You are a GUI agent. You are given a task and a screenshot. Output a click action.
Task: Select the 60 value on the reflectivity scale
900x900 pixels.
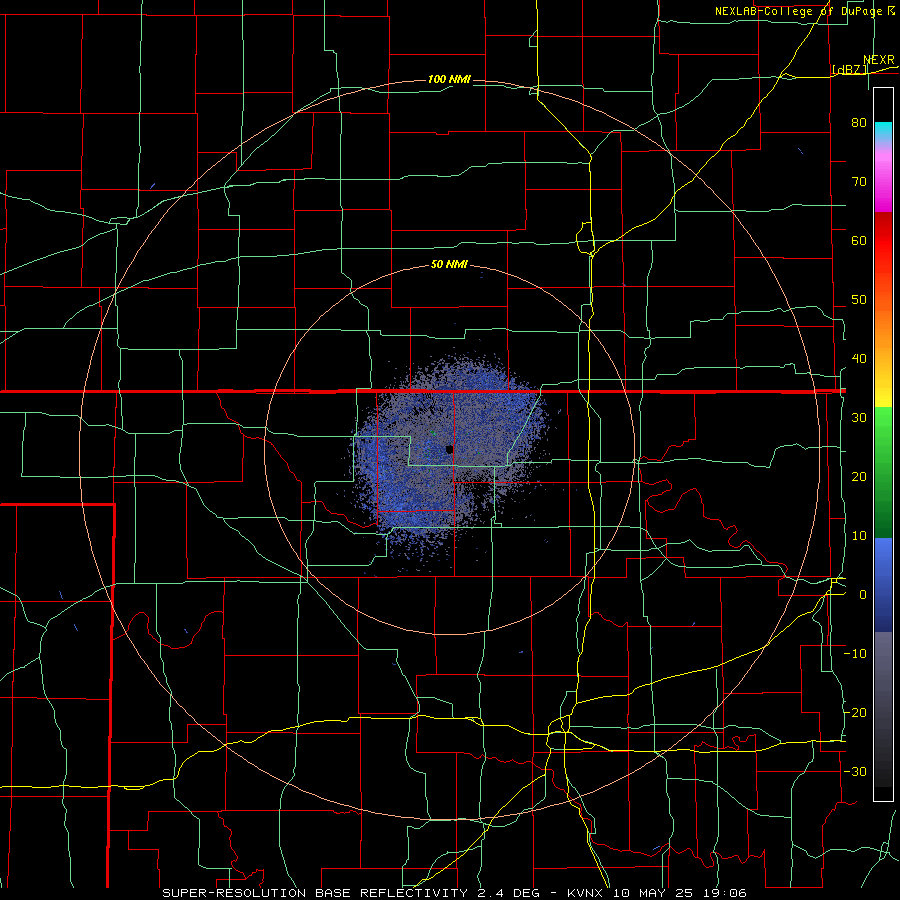(x=859, y=240)
